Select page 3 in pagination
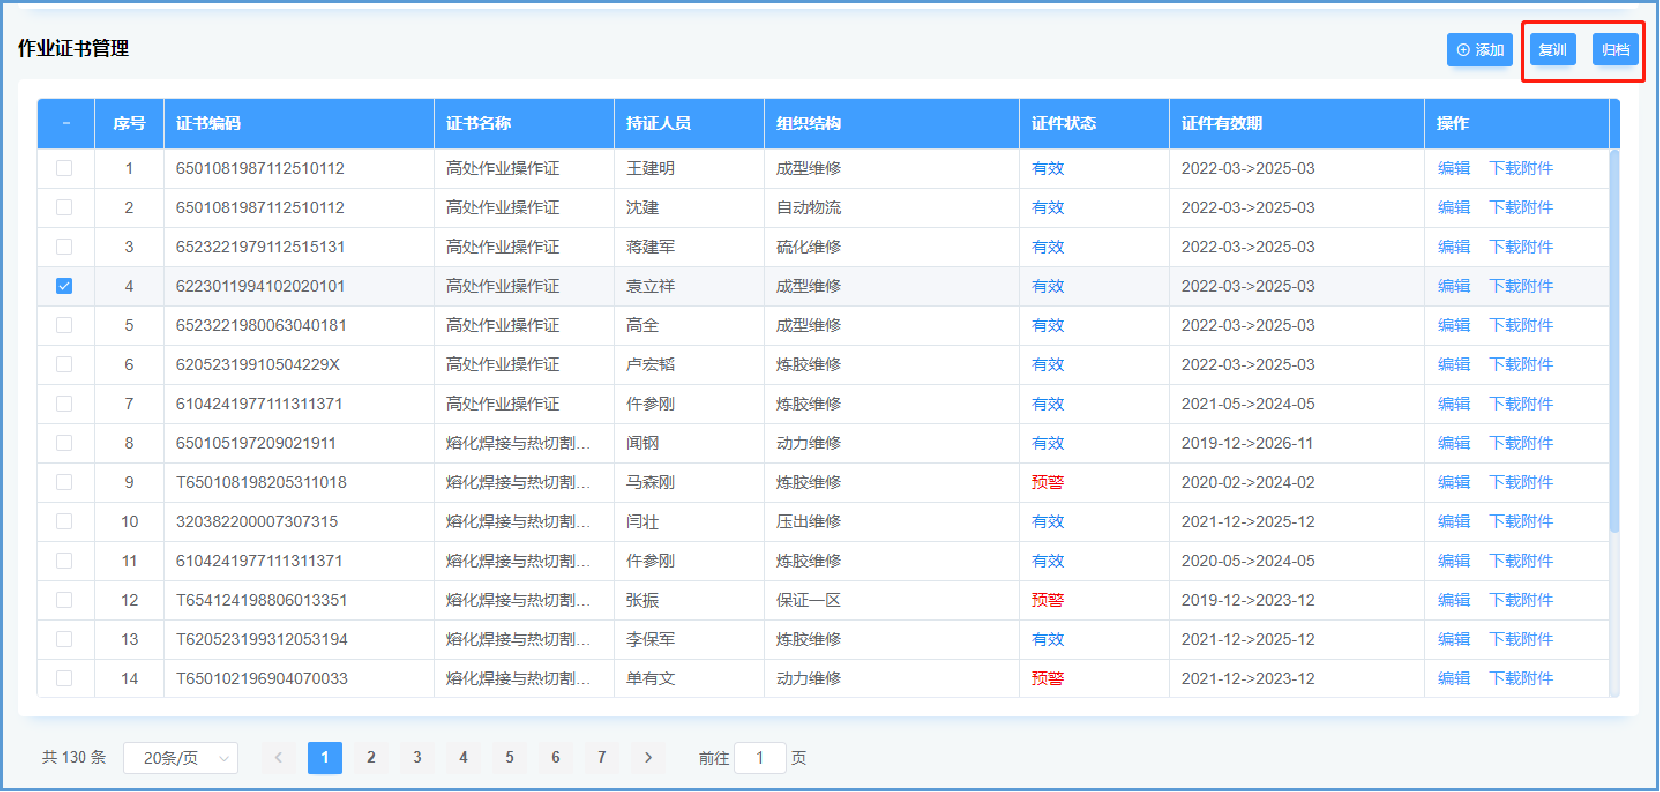This screenshot has height=792, width=1660. tap(417, 758)
